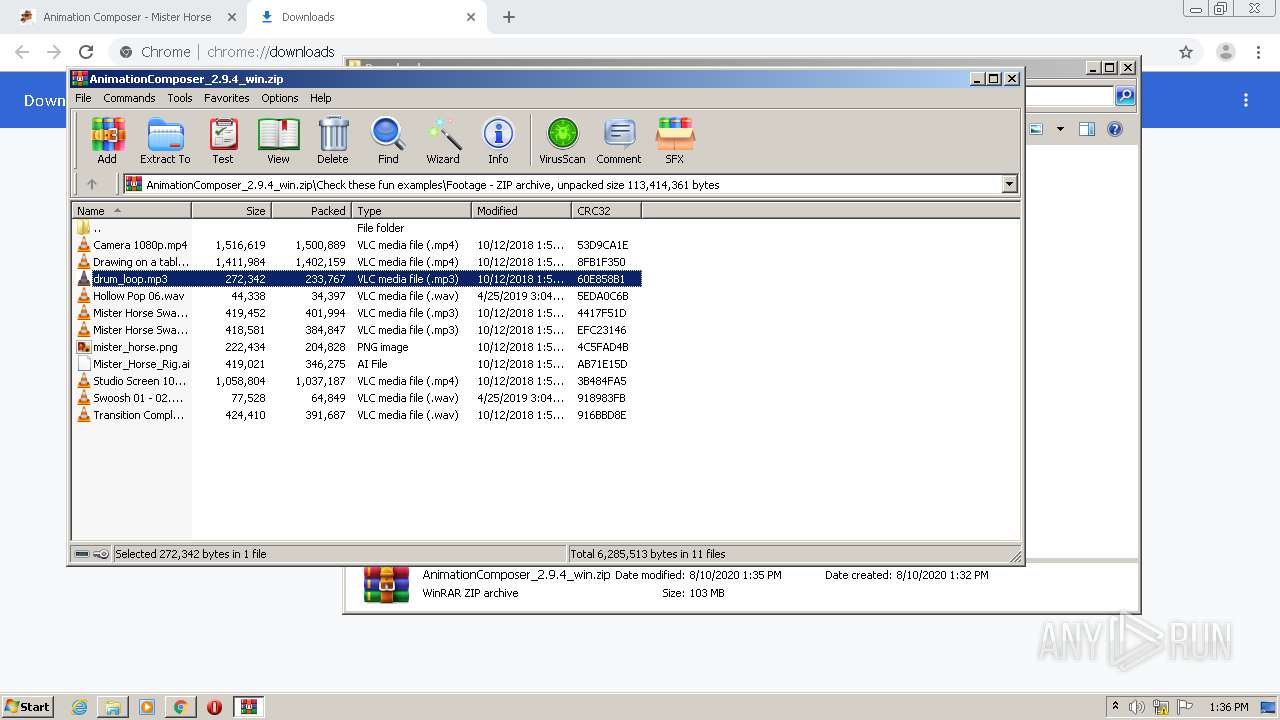Run VirusScan on the archive
The height and width of the screenshot is (720, 1280).
562,140
